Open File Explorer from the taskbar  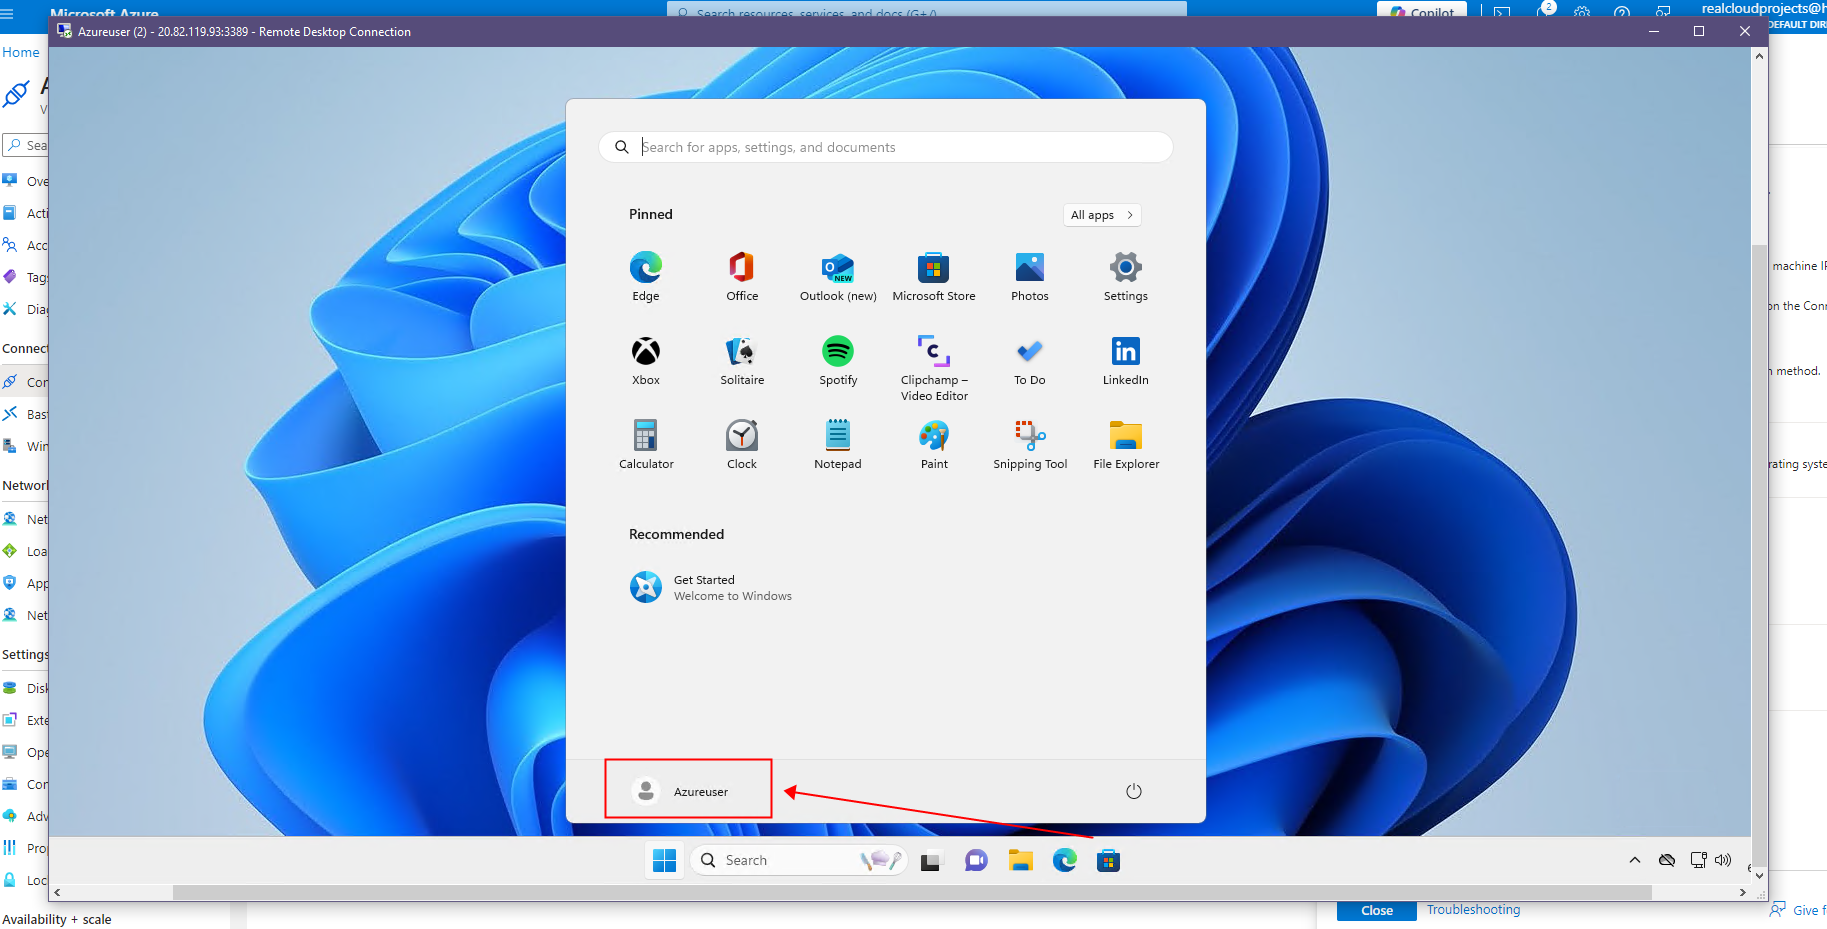coord(1020,860)
